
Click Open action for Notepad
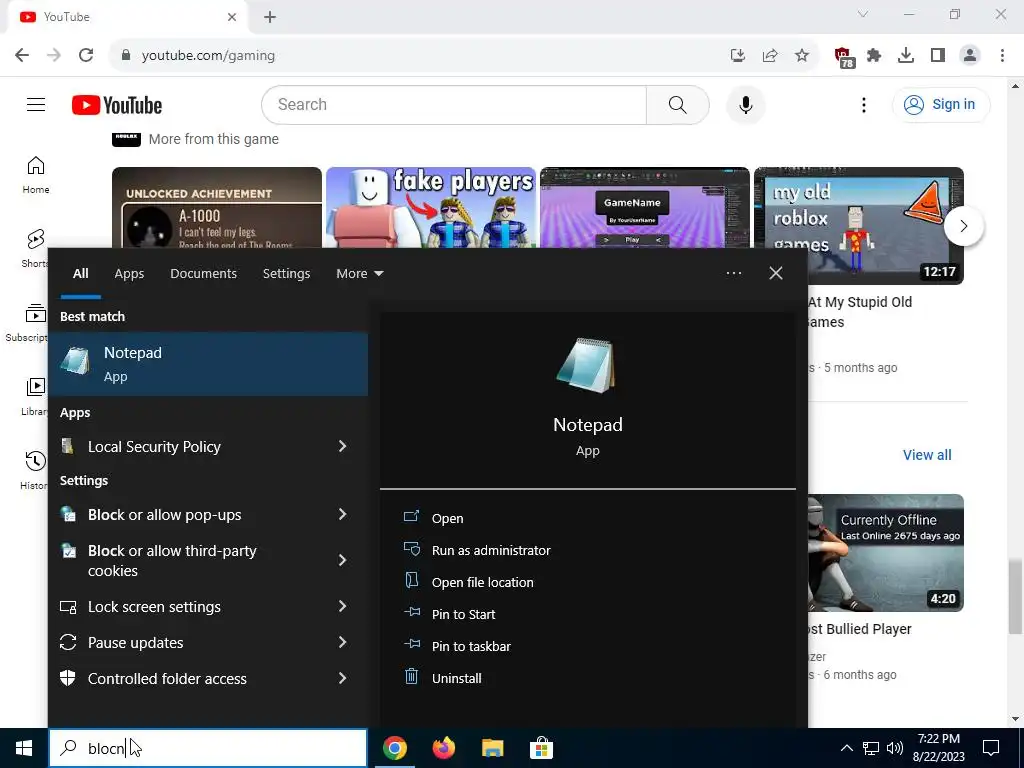tap(447, 518)
